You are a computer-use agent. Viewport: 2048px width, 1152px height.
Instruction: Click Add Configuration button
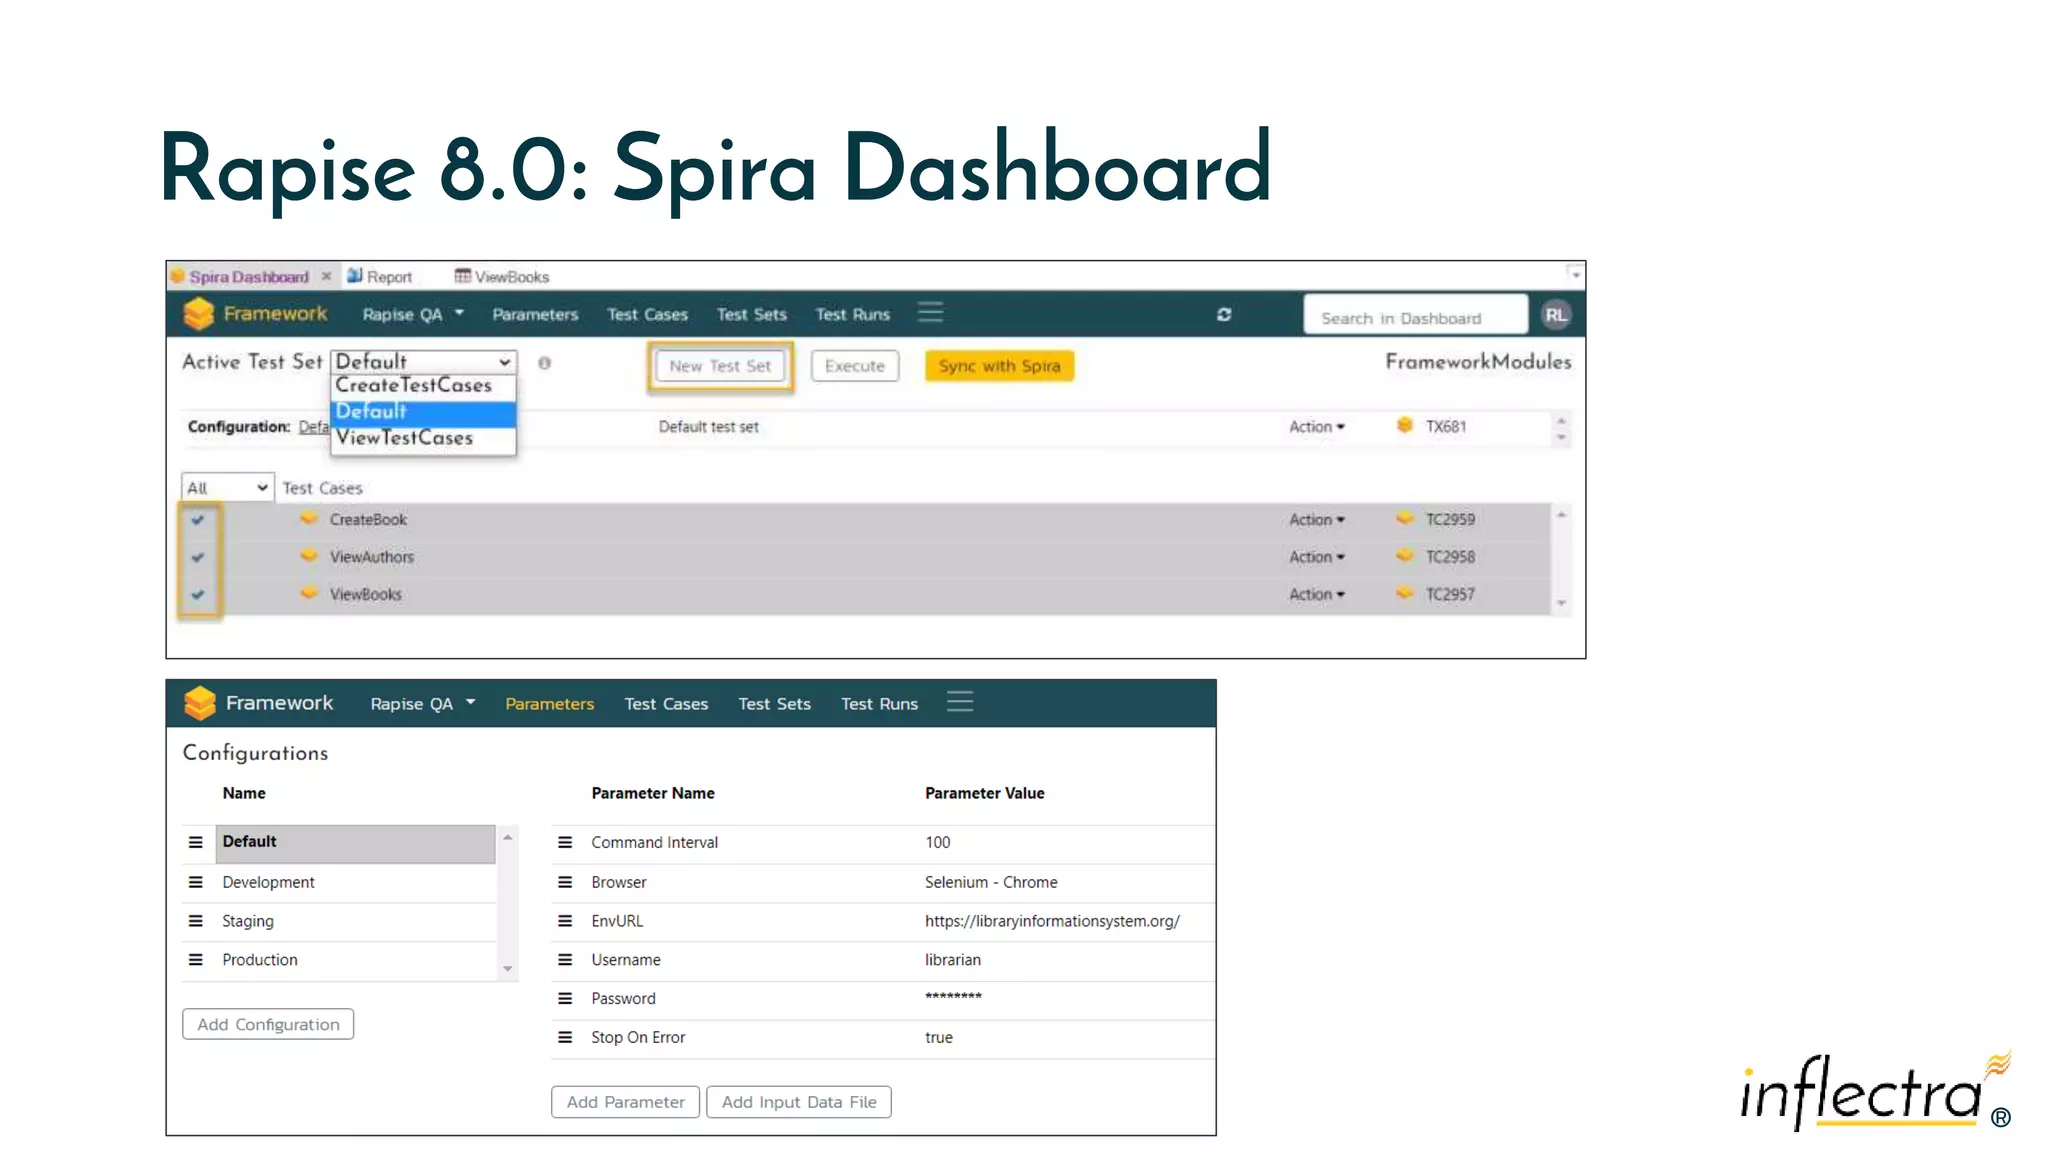coord(268,1024)
